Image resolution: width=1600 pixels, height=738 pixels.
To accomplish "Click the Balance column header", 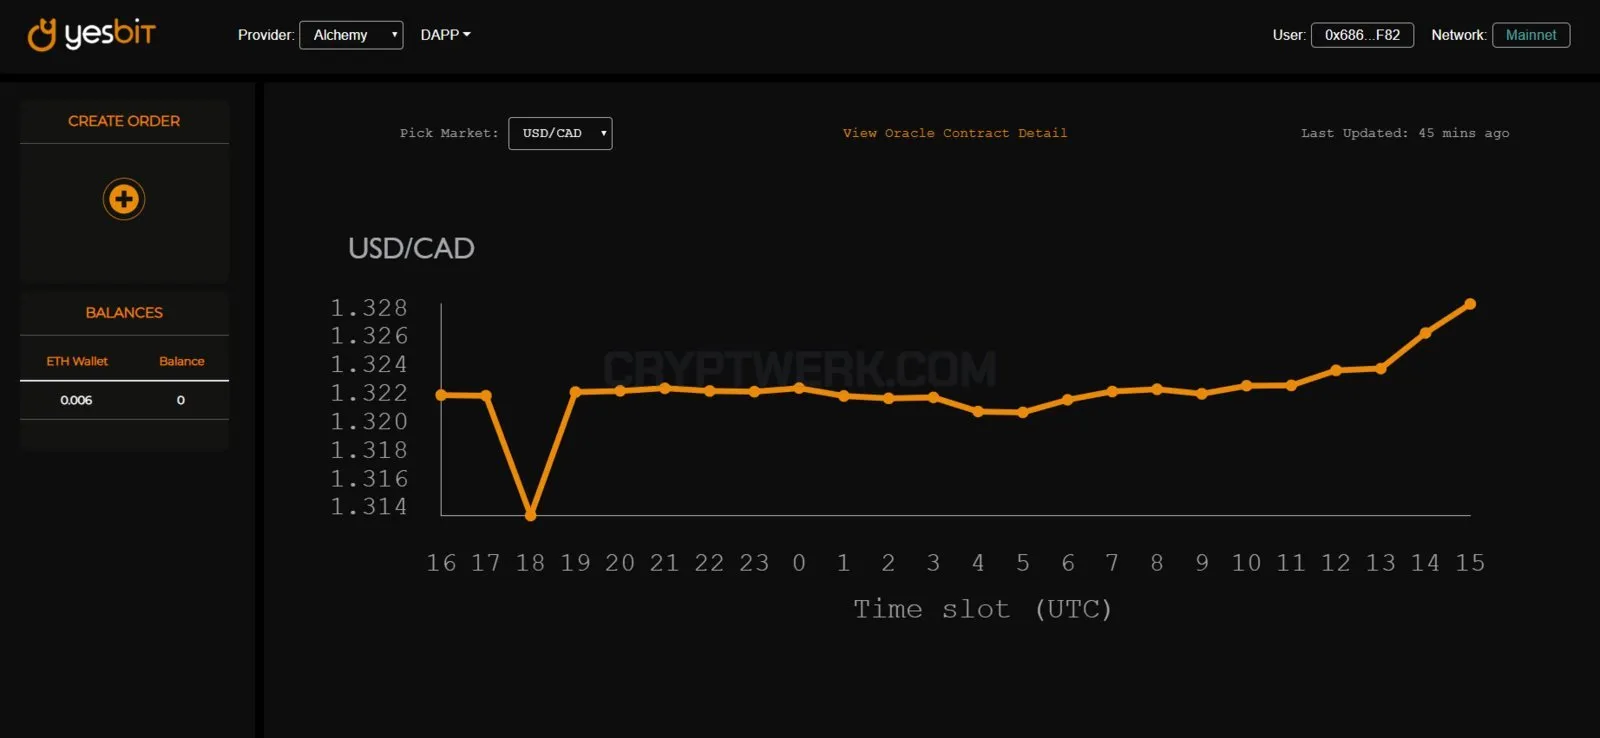I will 181,361.
